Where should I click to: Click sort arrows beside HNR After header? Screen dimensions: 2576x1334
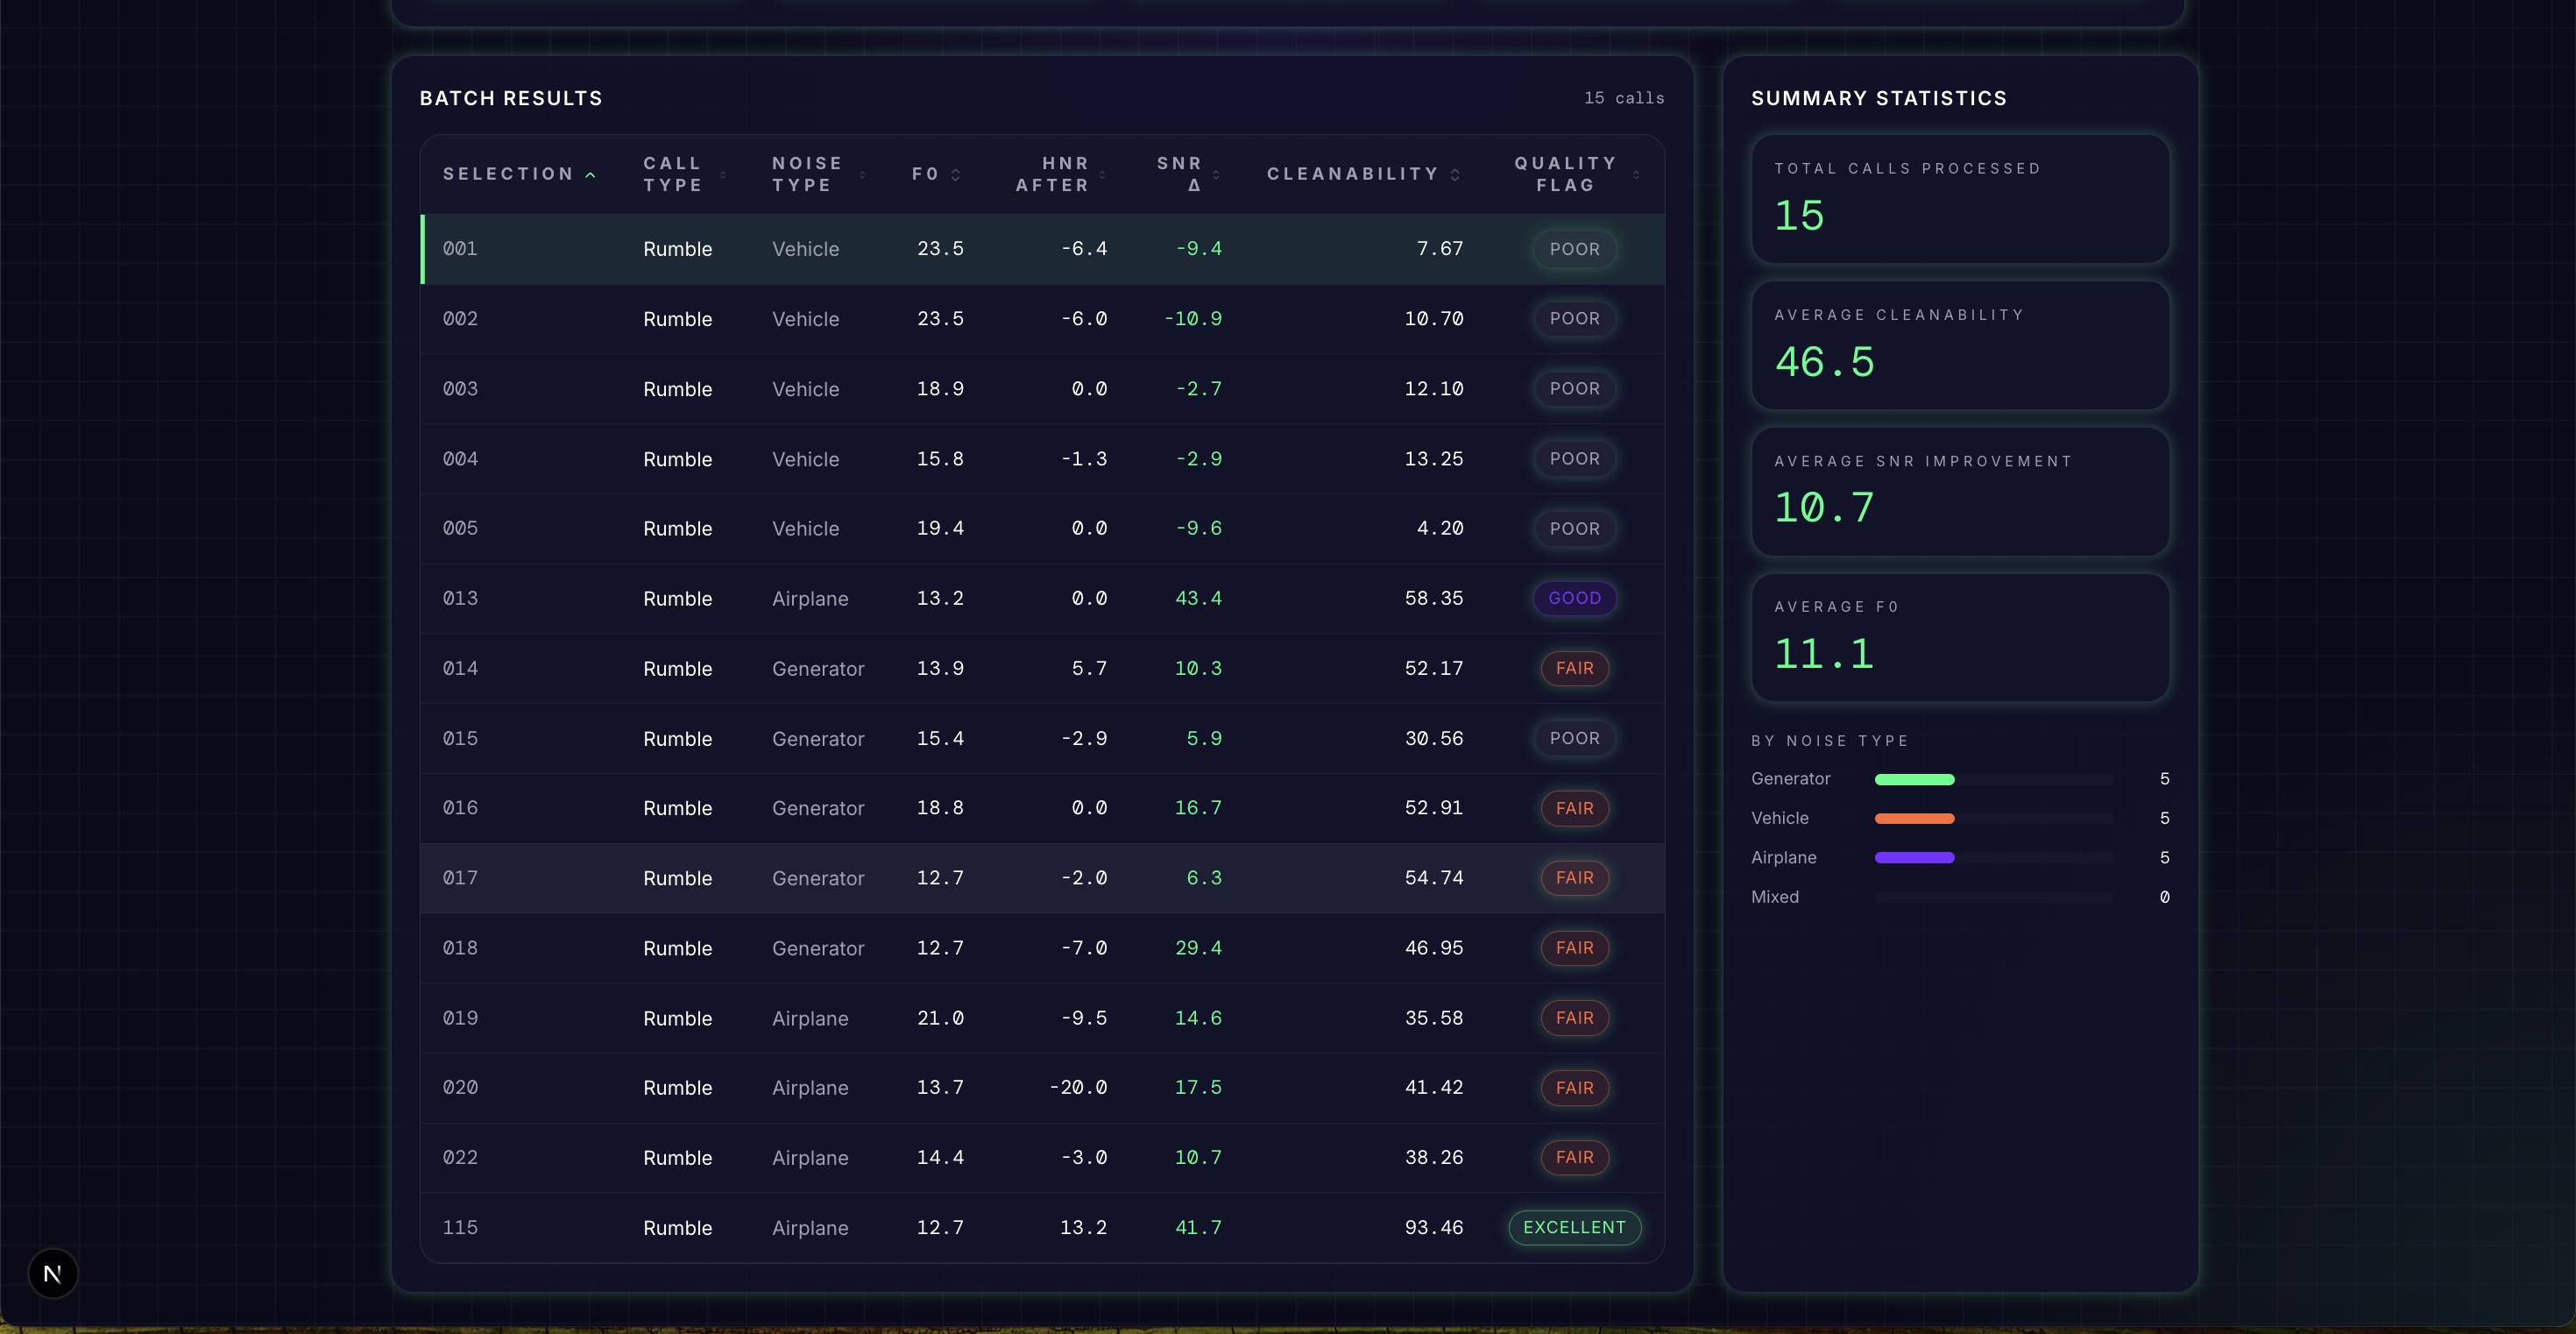click(1103, 175)
